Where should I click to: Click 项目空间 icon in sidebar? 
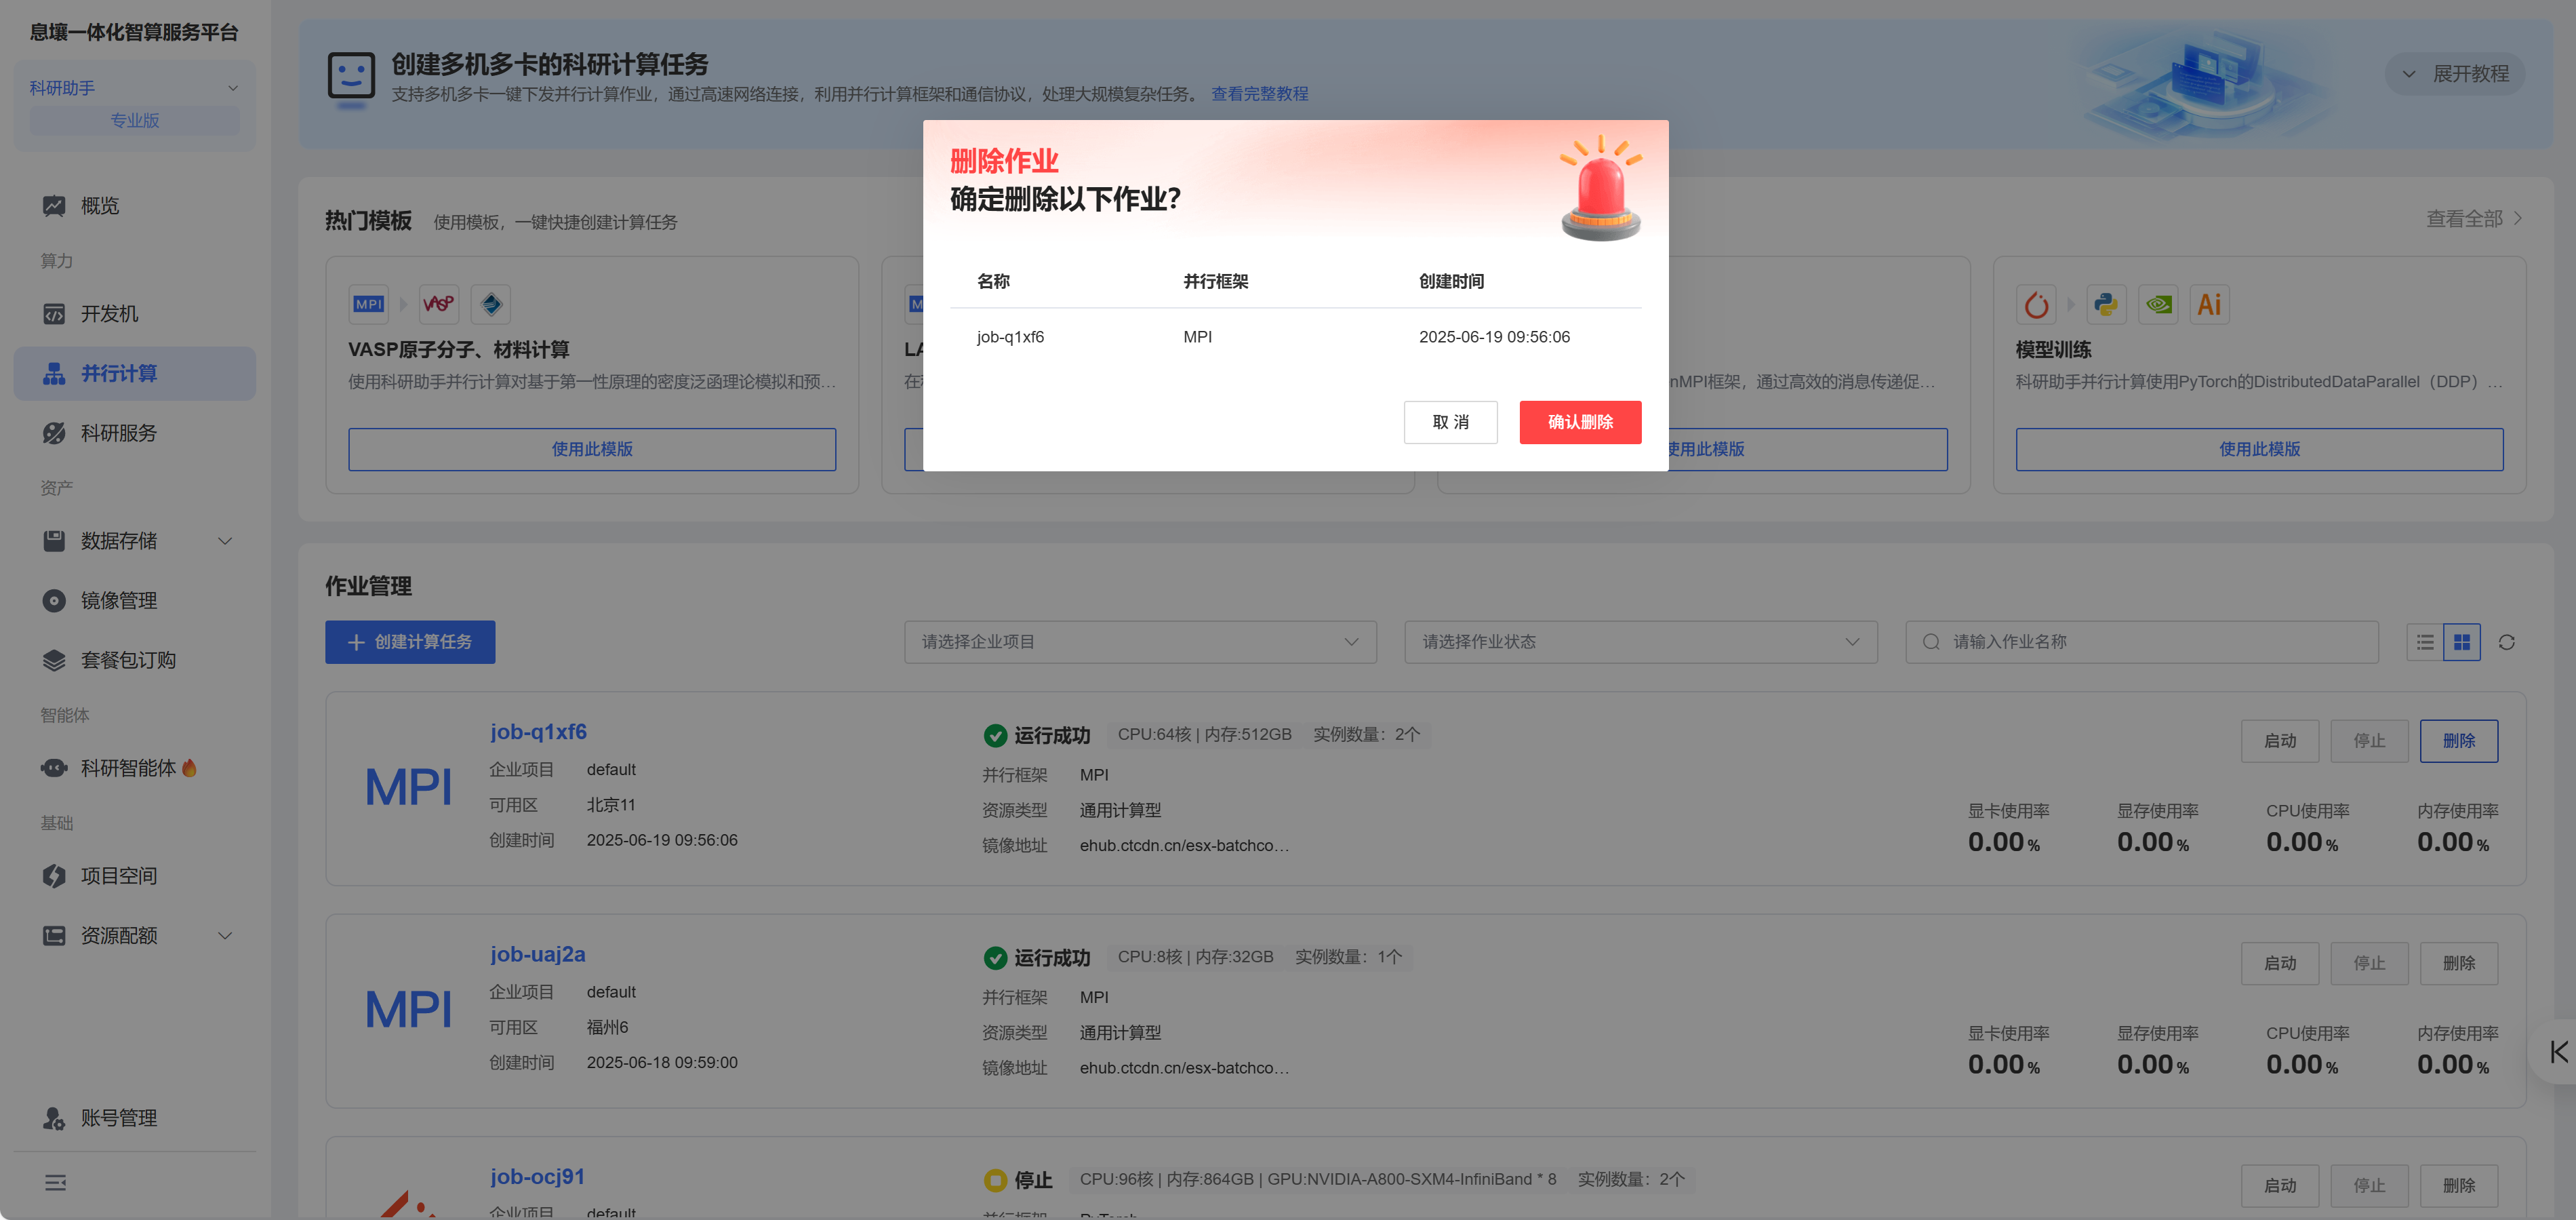click(x=54, y=876)
